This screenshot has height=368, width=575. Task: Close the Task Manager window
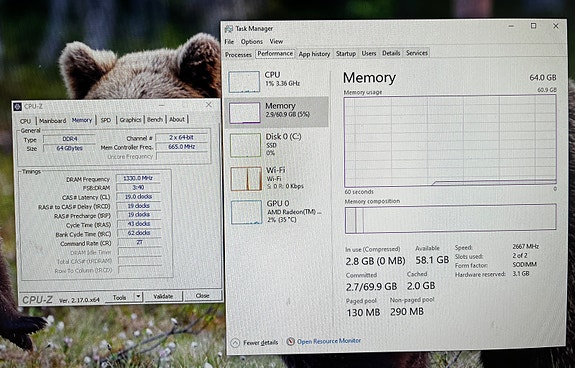pos(556,26)
